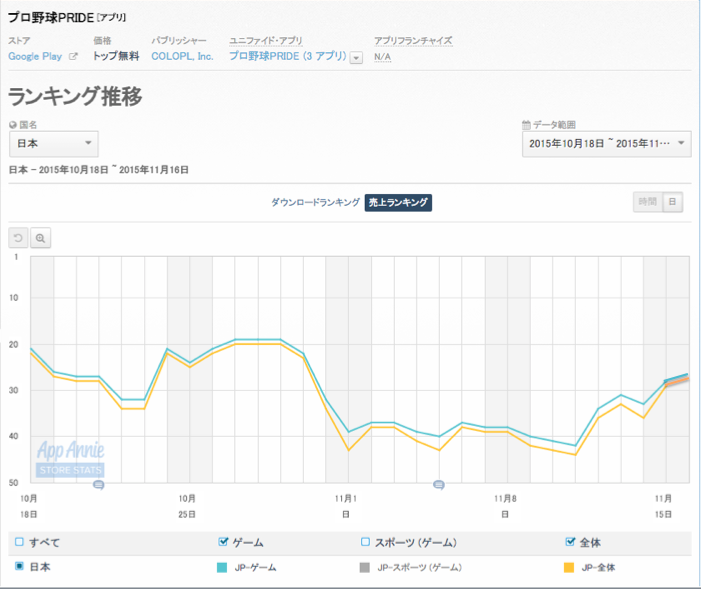
Task: Select the 日 granularity button
Action: tap(672, 202)
